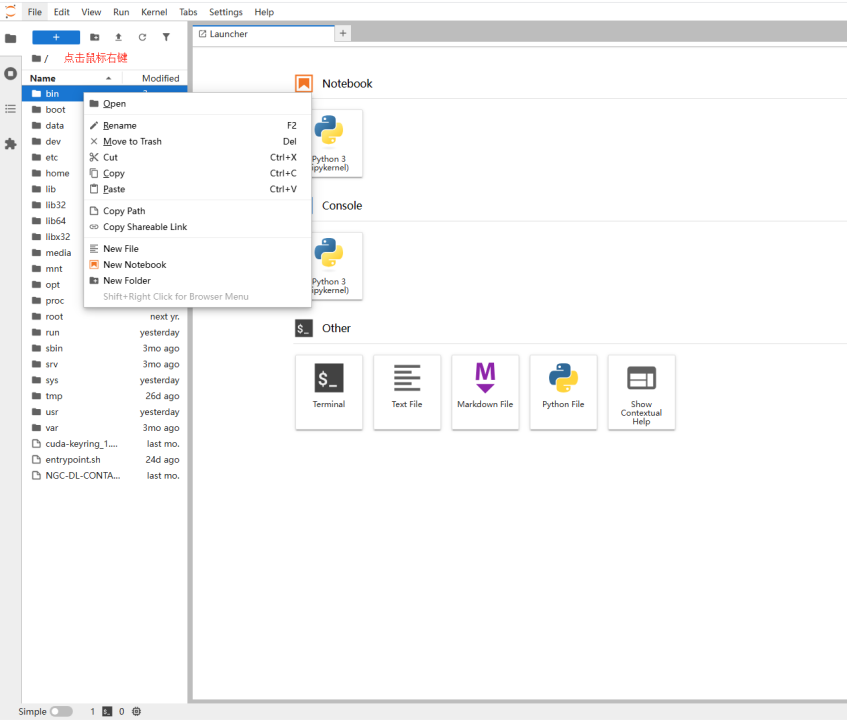
Task: Select the Launcher tab
Action: [264, 34]
